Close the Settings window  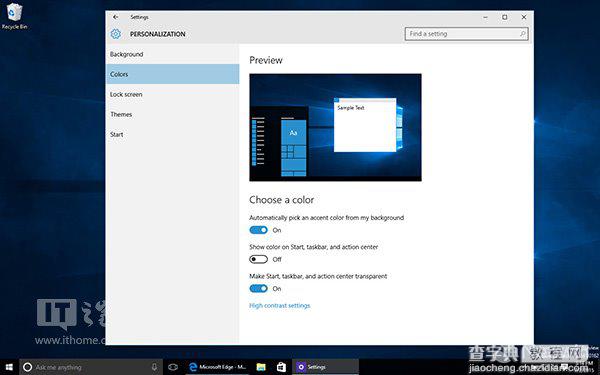(524, 17)
